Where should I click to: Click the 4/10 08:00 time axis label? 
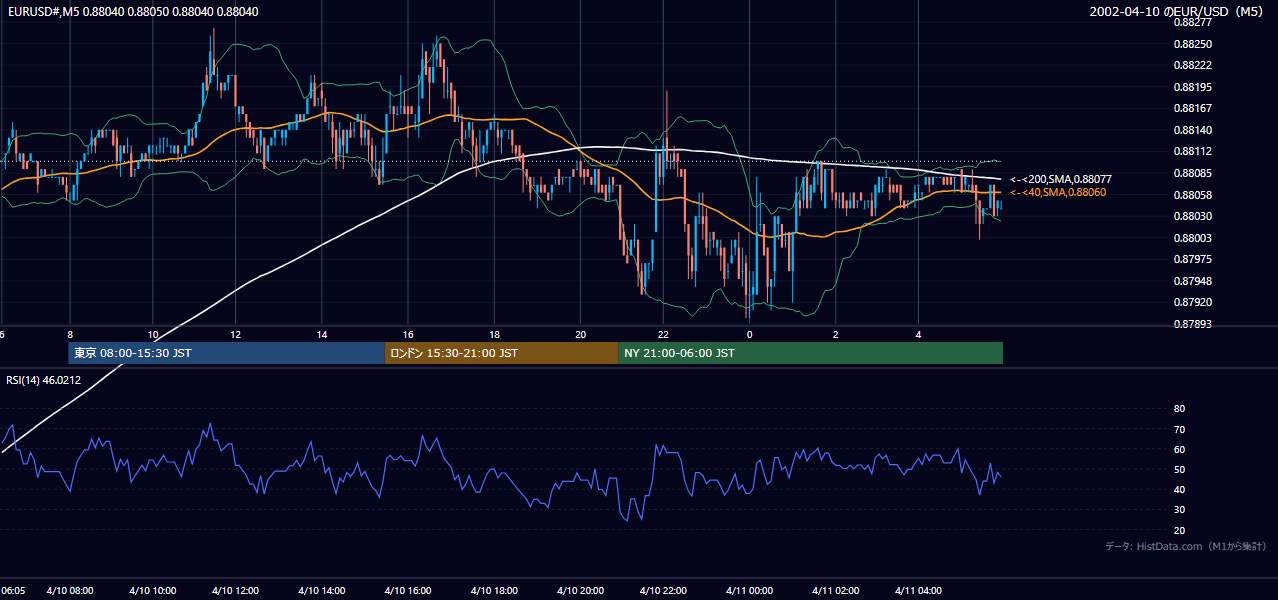pyautogui.click(x=70, y=591)
